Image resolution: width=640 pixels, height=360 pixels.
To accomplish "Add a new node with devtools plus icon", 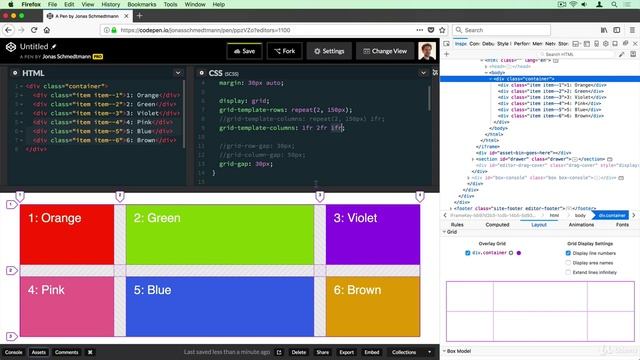I will [447, 54].
